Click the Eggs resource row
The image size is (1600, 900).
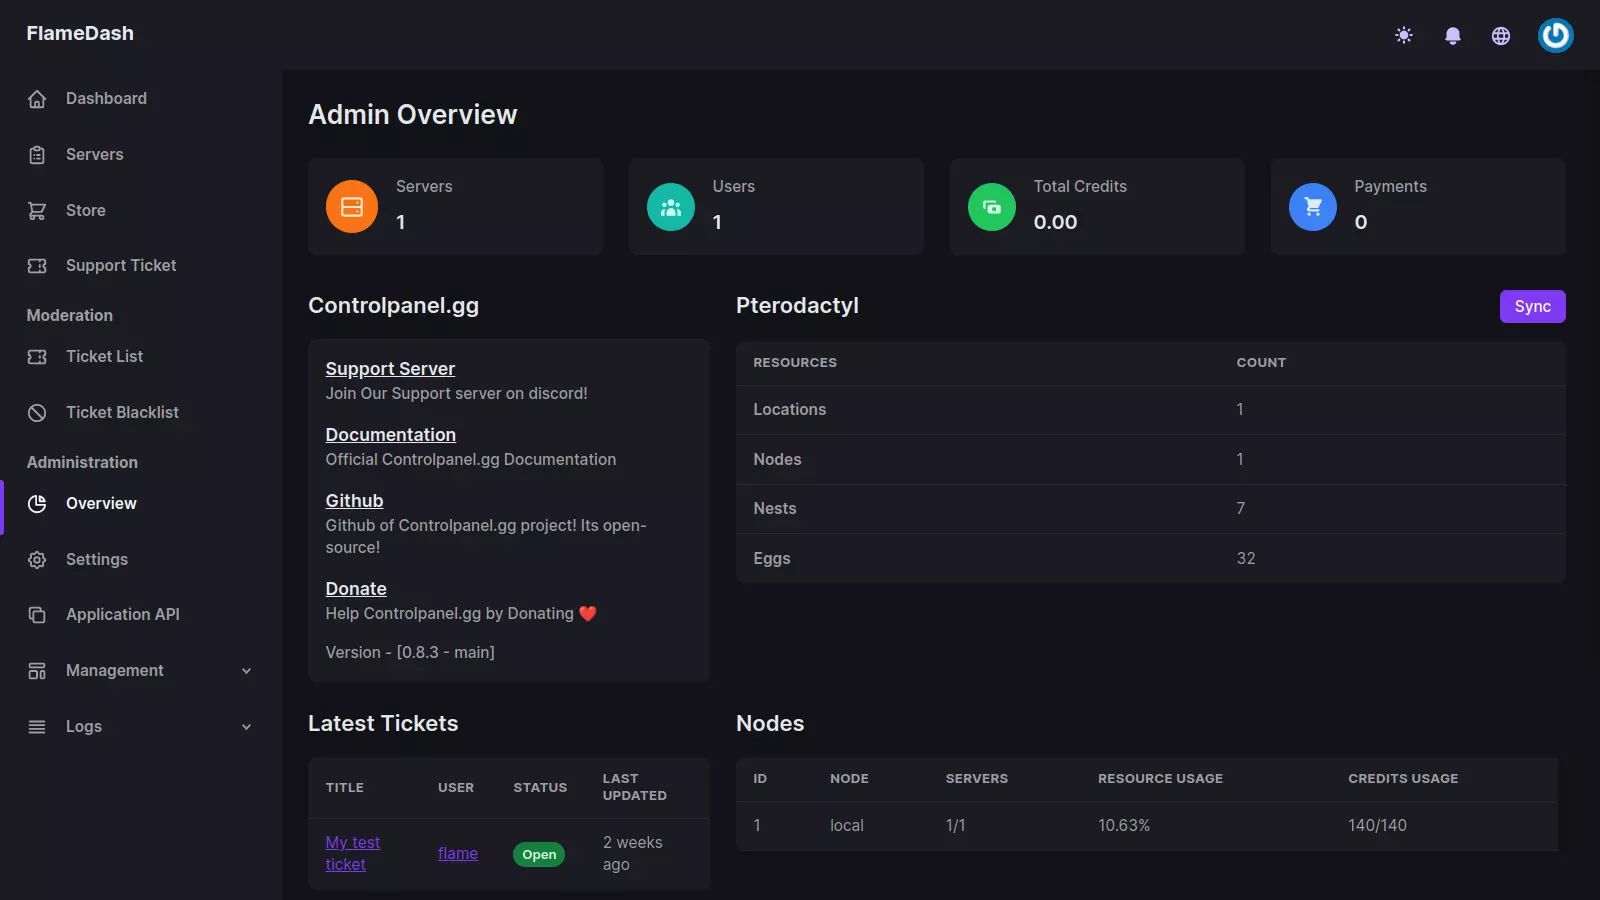coord(1151,559)
